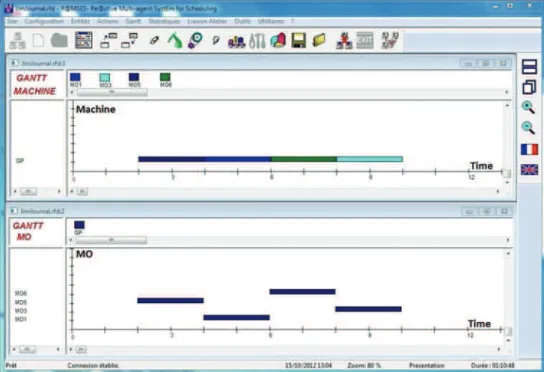Cascade windows from the right sidebar
544x372 pixels.
click(529, 87)
